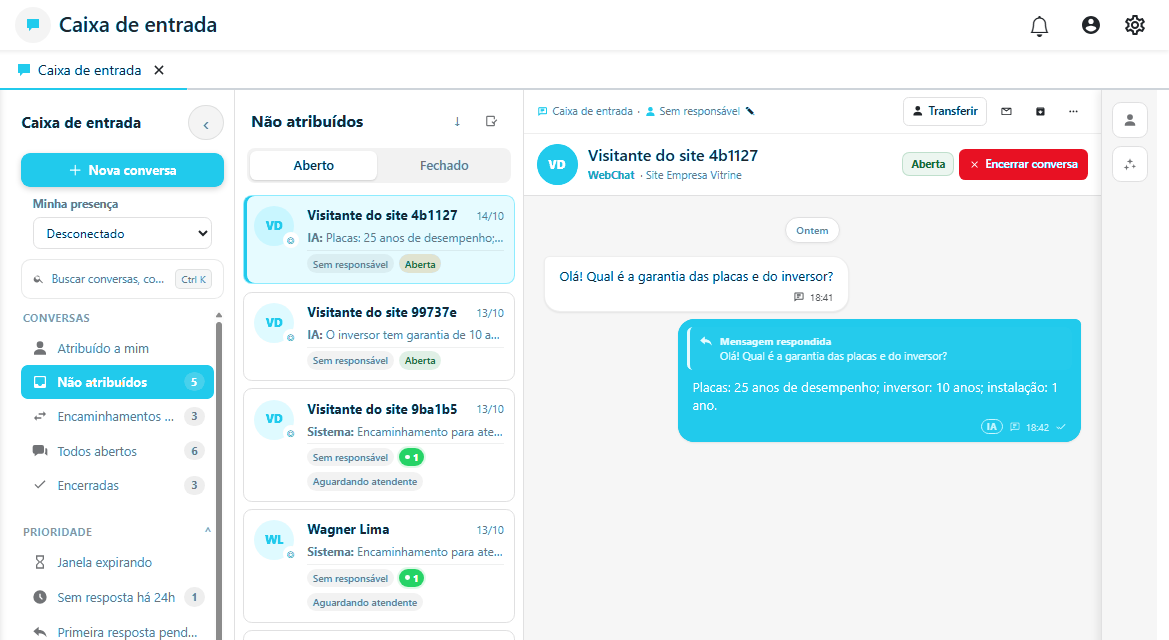The width and height of the screenshot is (1169, 640).
Task: Click the Ctrl K shortcut hint
Action: (x=193, y=279)
